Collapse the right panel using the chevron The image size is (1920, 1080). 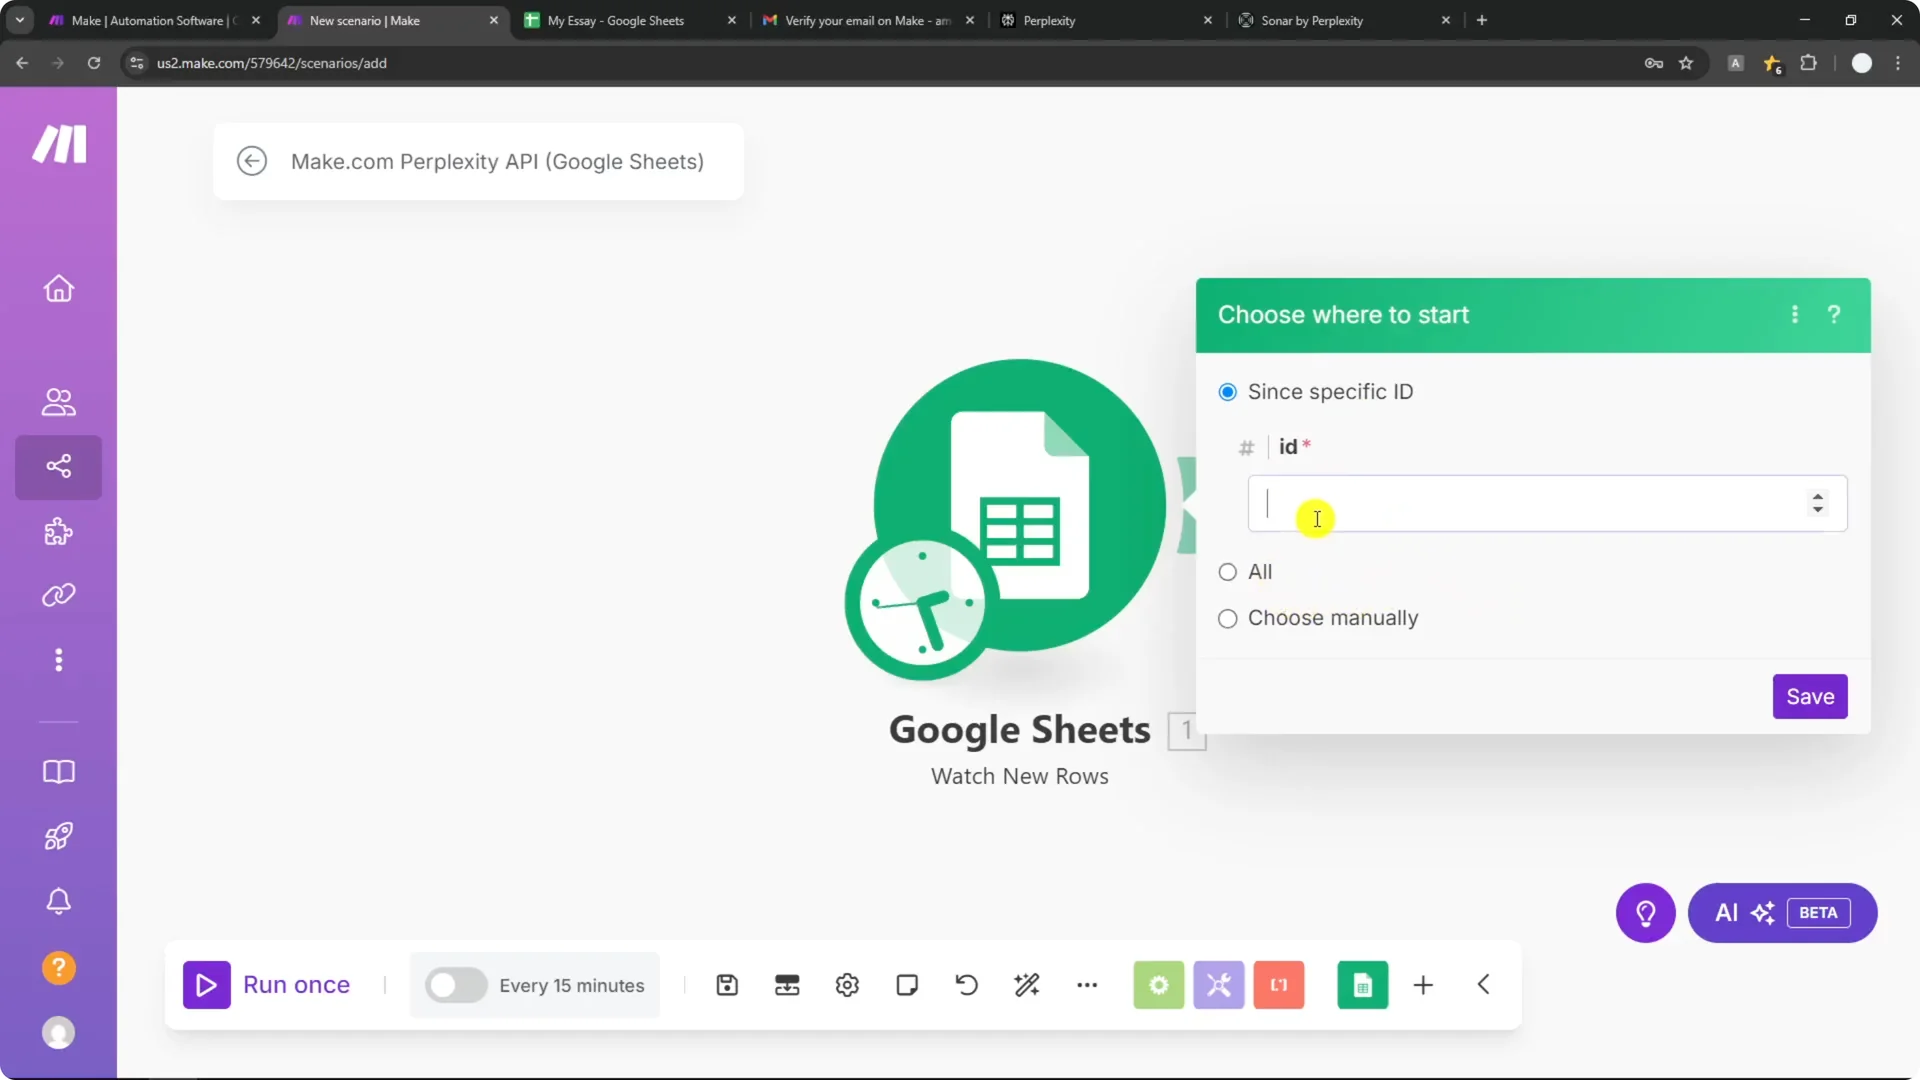pyautogui.click(x=1484, y=985)
